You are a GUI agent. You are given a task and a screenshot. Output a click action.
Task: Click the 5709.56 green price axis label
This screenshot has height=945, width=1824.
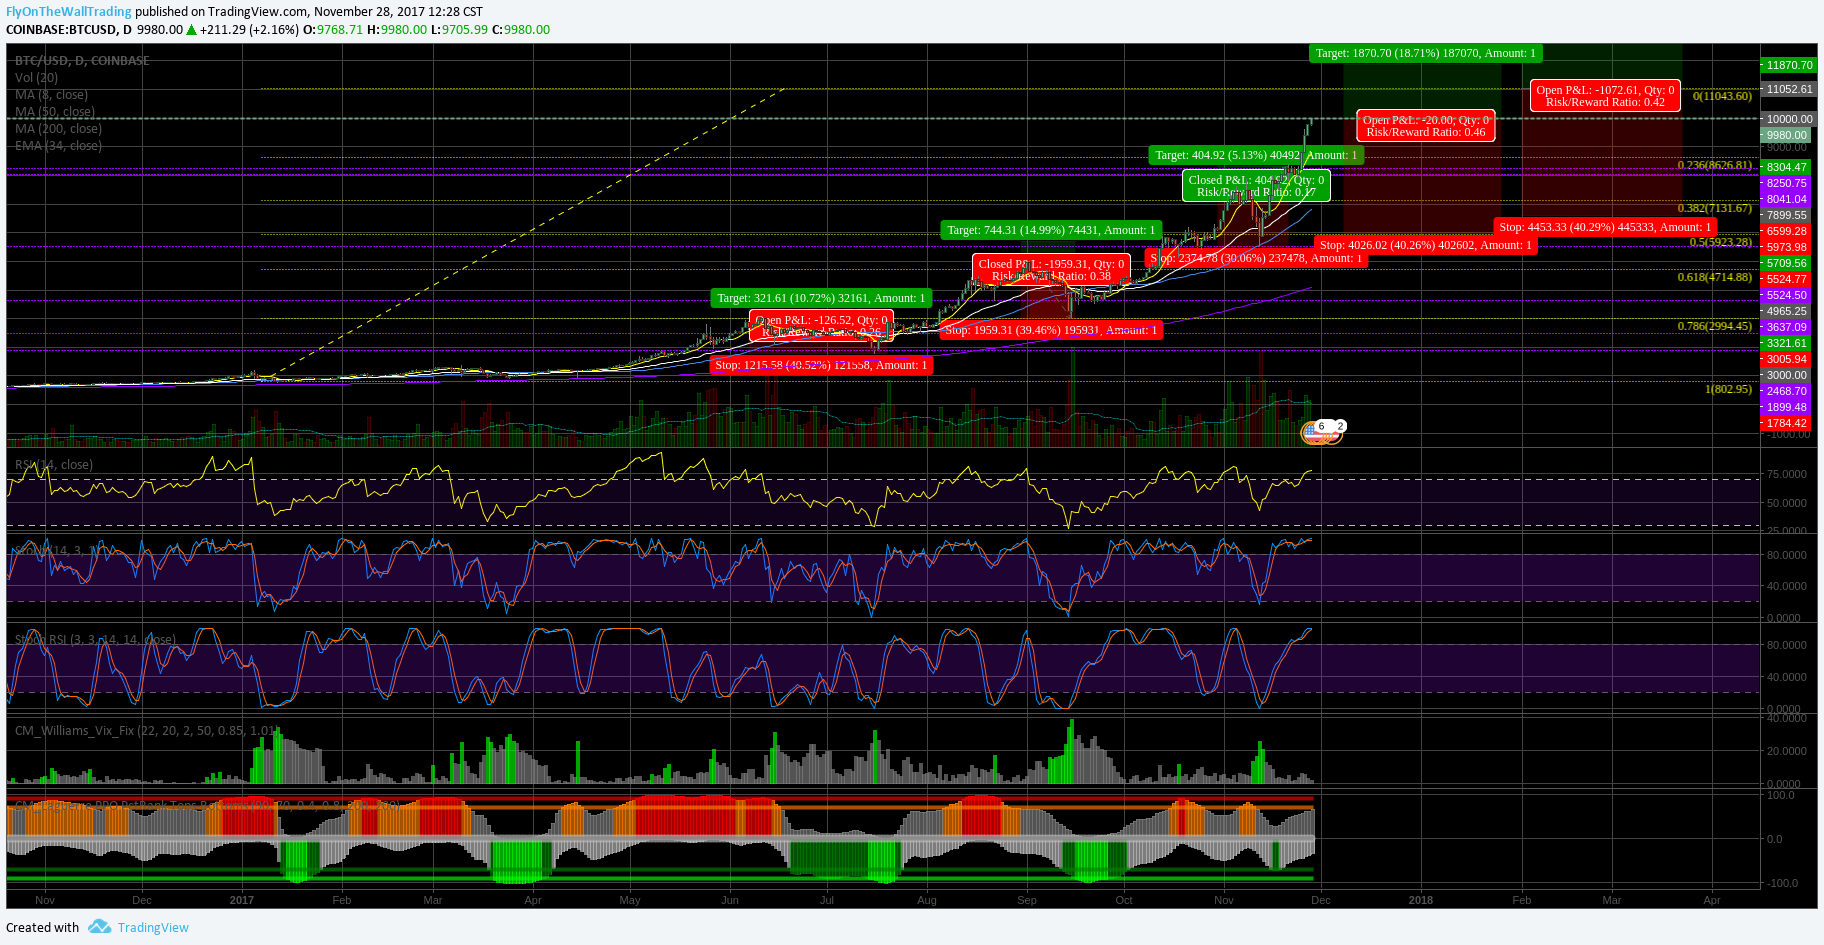1786,263
